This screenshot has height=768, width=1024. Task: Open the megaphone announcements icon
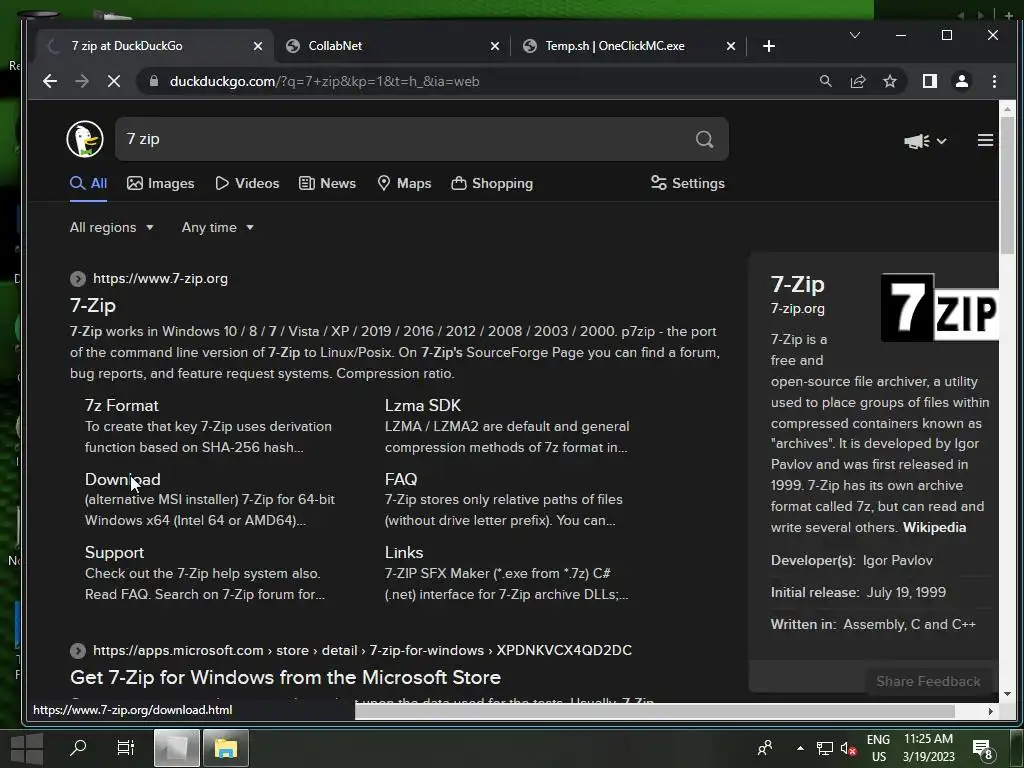(917, 141)
